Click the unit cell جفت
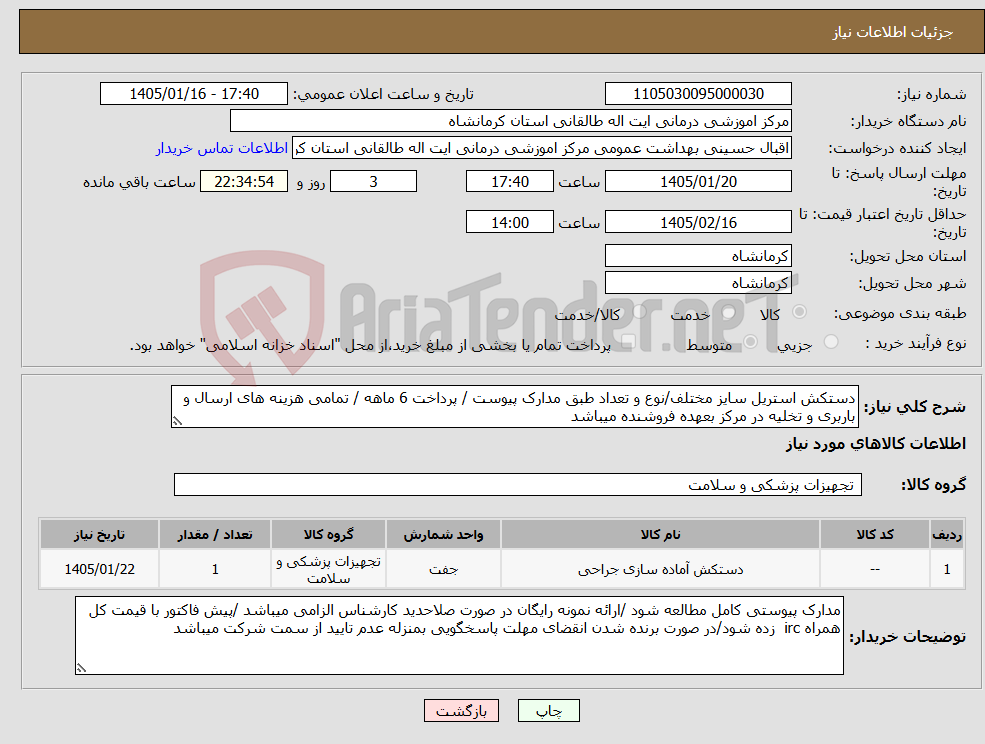Screen dimensions: 985x744 443,569
